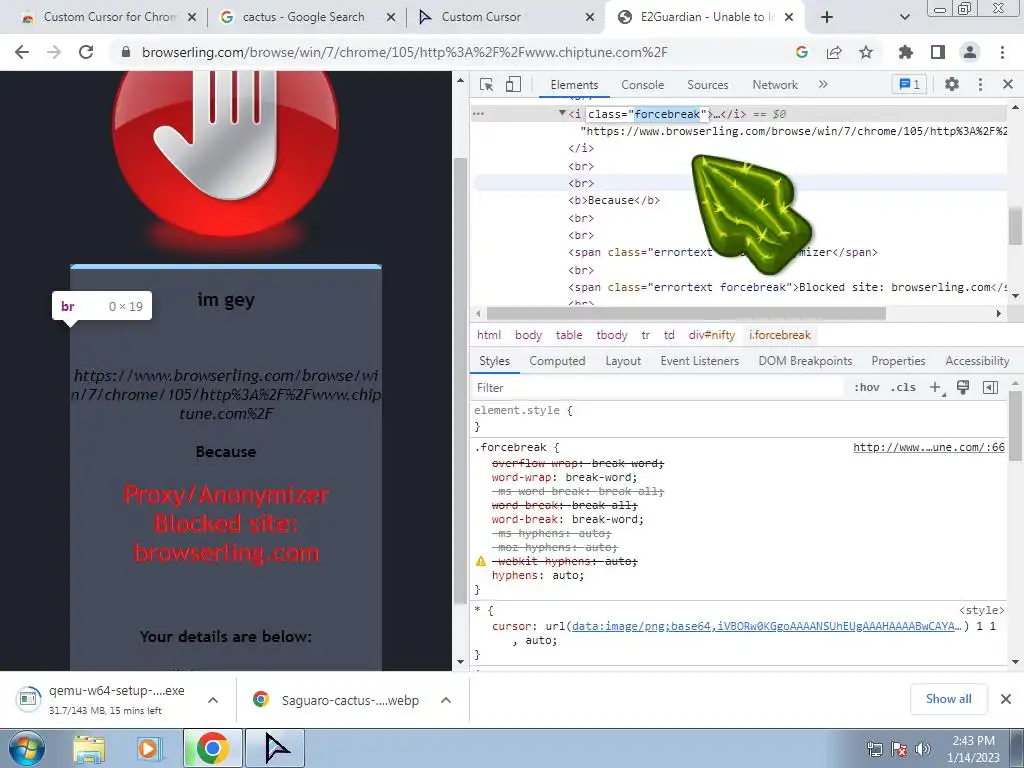Open the DOM Breakpoints pane tab
This screenshot has height=768, width=1024.
pos(805,361)
